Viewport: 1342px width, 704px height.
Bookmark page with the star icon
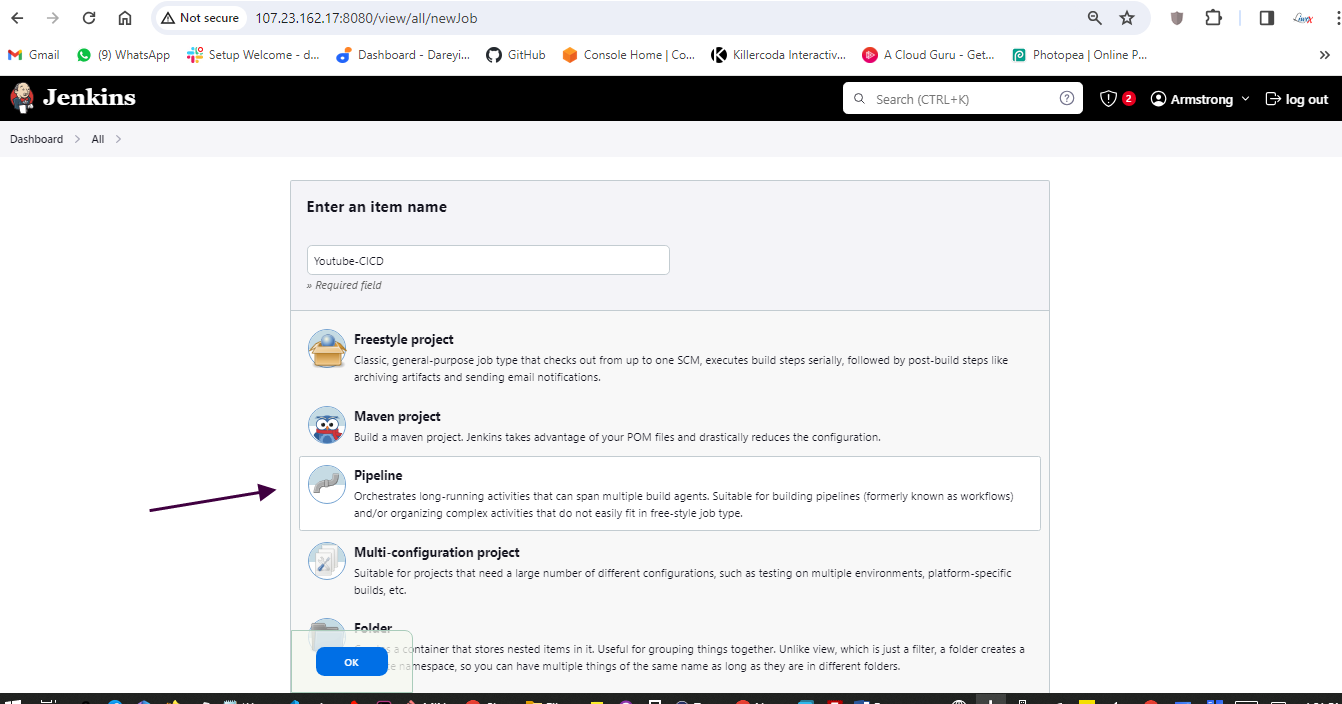tap(1127, 18)
